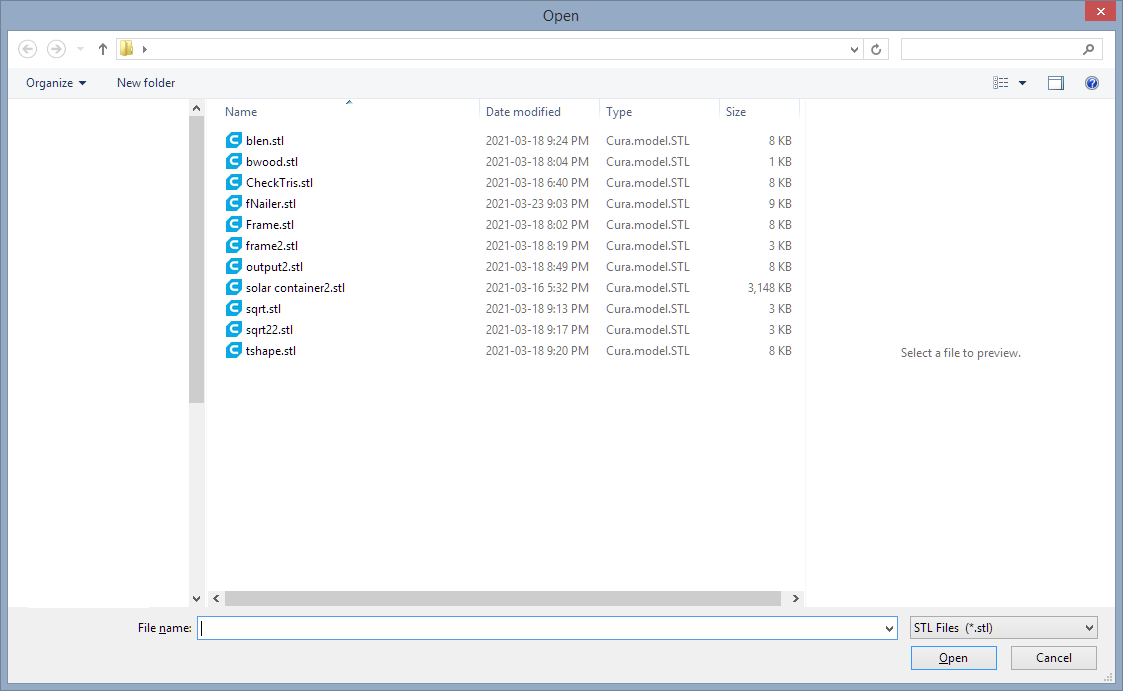Image resolution: width=1123 pixels, height=691 pixels.
Task: Click the sqrt.stl file name
Action: pyautogui.click(x=263, y=309)
